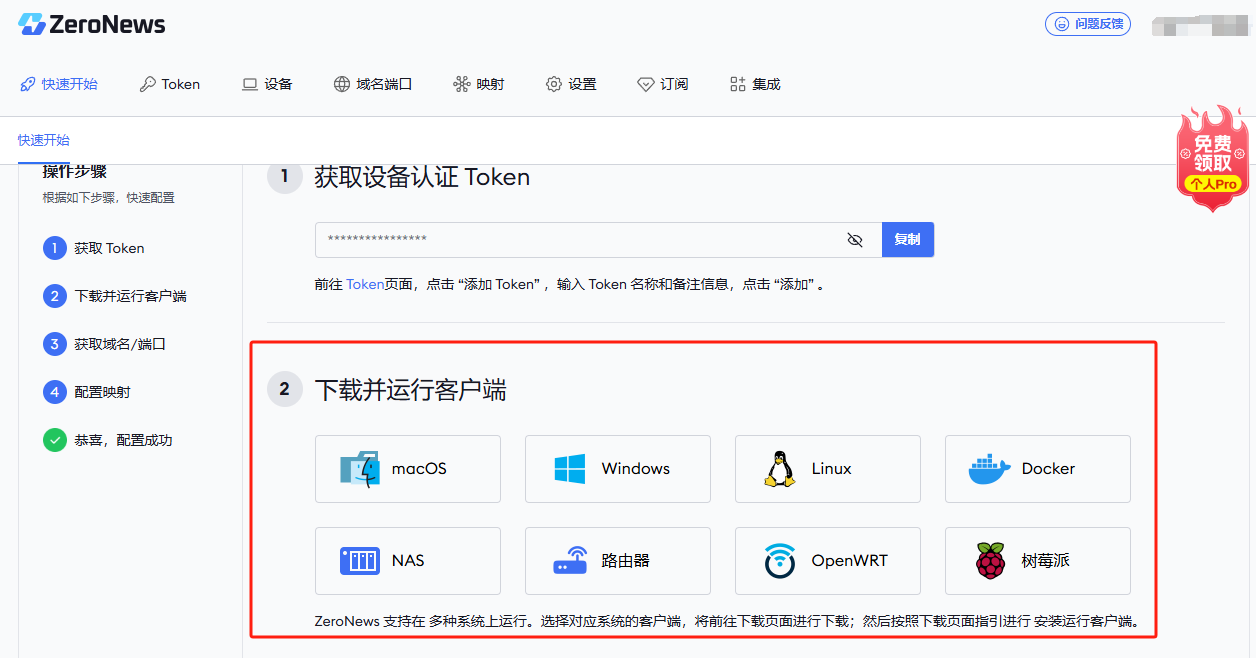Open the Docker client download option

pyautogui.click(x=1037, y=469)
